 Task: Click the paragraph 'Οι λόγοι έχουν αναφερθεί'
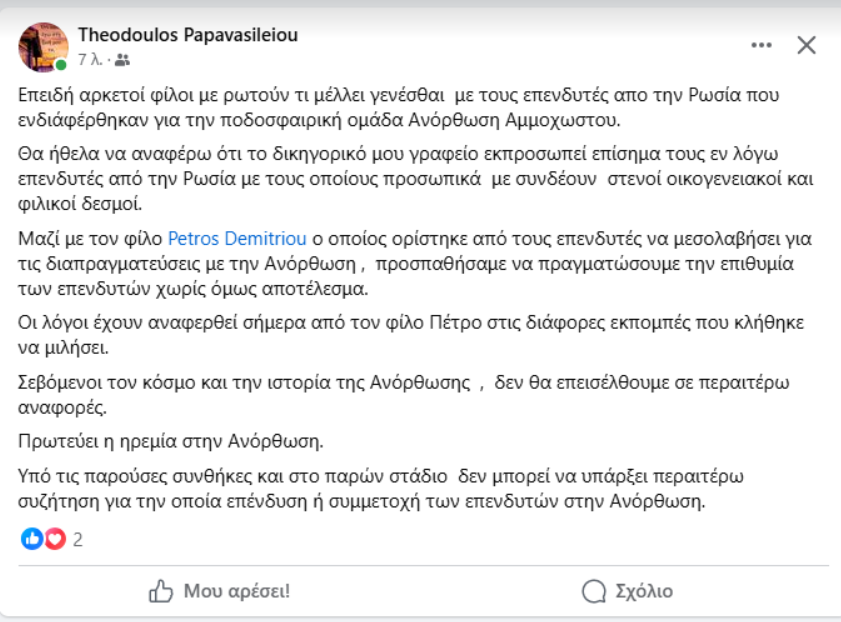tap(411, 335)
